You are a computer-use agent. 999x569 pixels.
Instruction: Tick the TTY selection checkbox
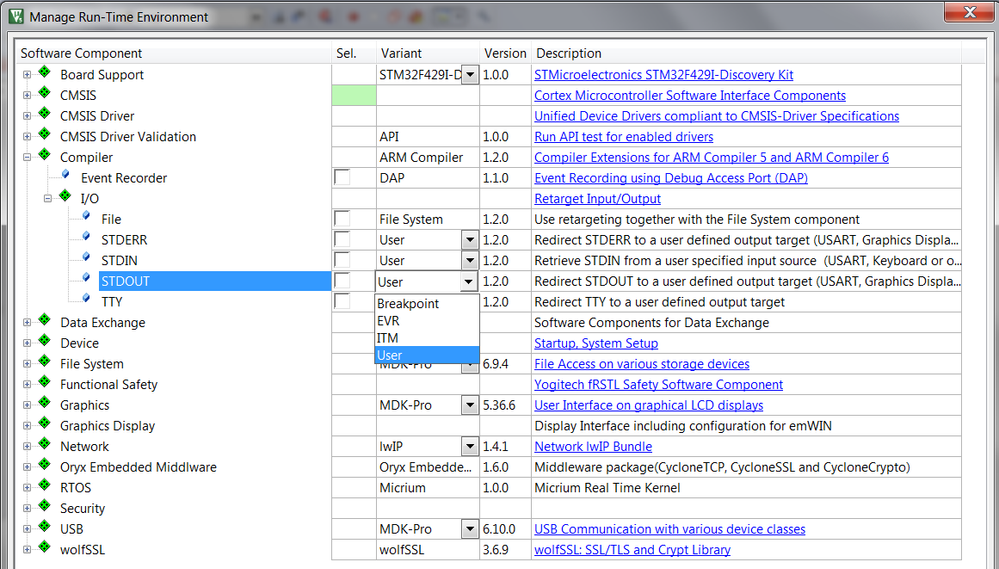342,301
